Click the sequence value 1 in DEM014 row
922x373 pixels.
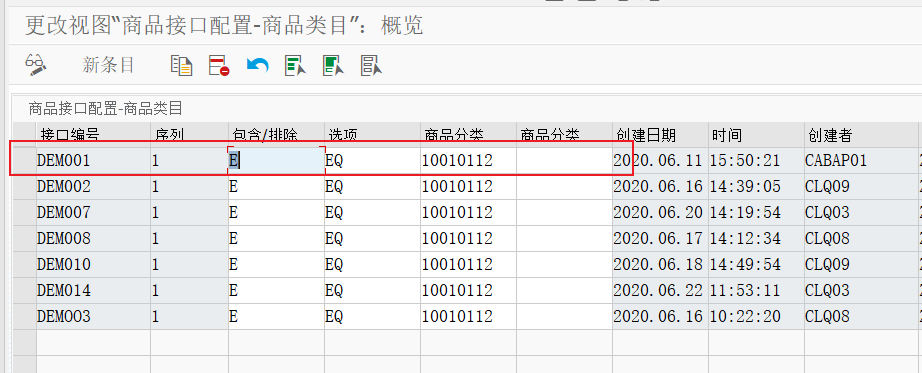(x=189, y=290)
